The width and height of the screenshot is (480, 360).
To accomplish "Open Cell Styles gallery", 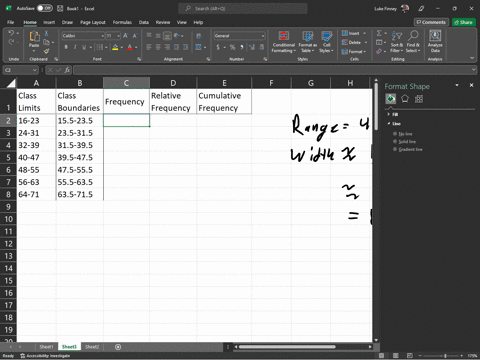I will pyautogui.click(x=326, y=42).
